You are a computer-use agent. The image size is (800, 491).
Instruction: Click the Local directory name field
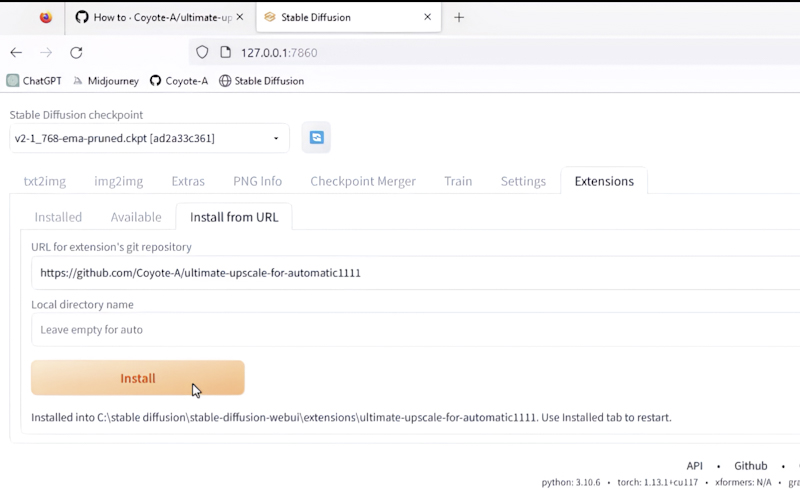pyautogui.click(x=415, y=330)
